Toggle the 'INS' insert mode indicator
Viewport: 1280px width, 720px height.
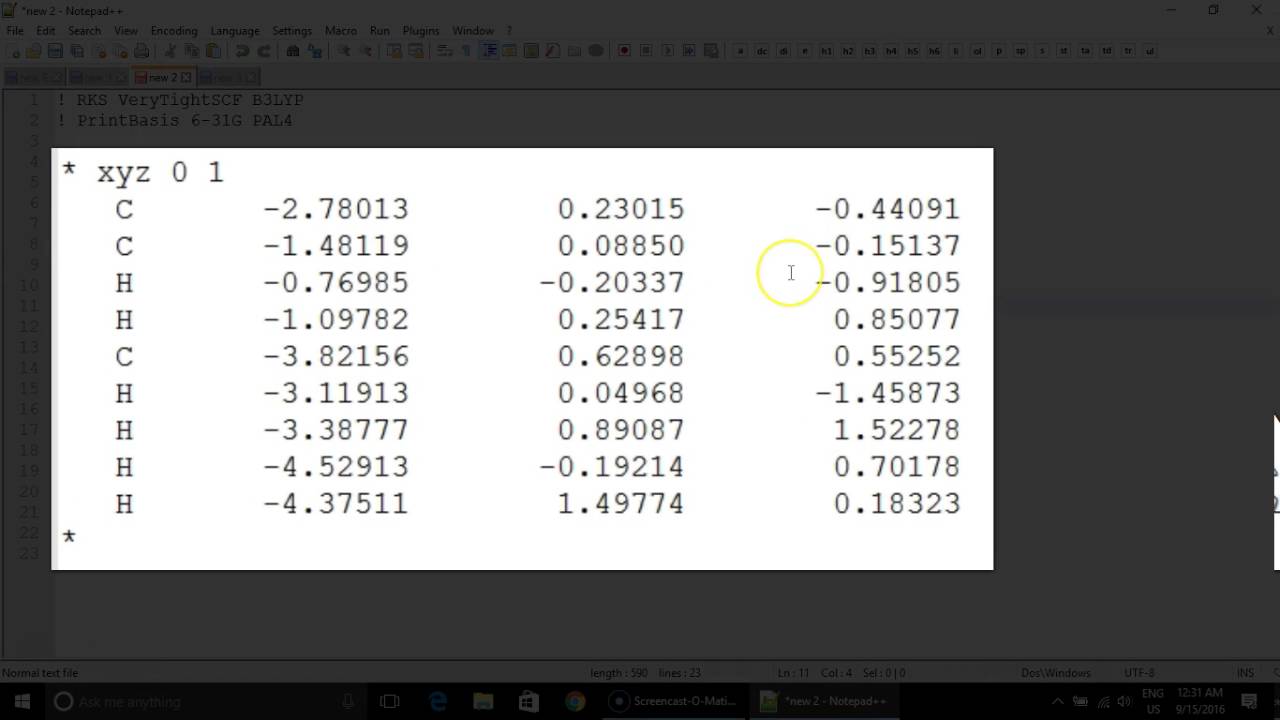pyautogui.click(x=1245, y=673)
